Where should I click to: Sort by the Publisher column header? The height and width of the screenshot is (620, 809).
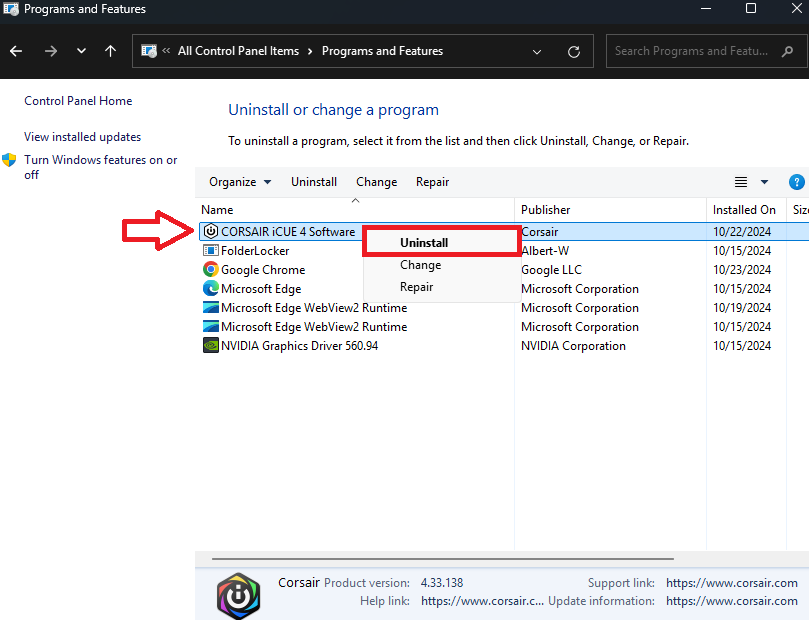click(545, 210)
